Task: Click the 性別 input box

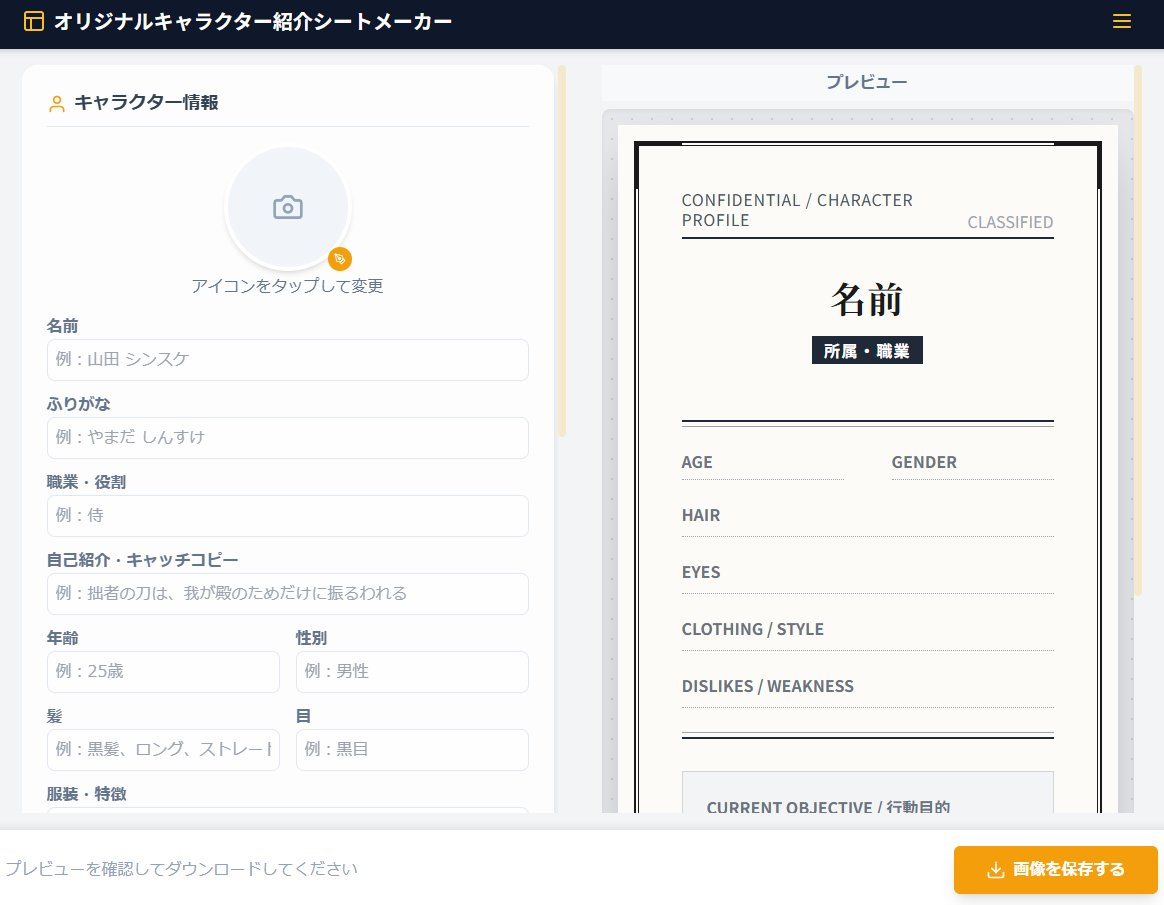Action: [x=412, y=672]
